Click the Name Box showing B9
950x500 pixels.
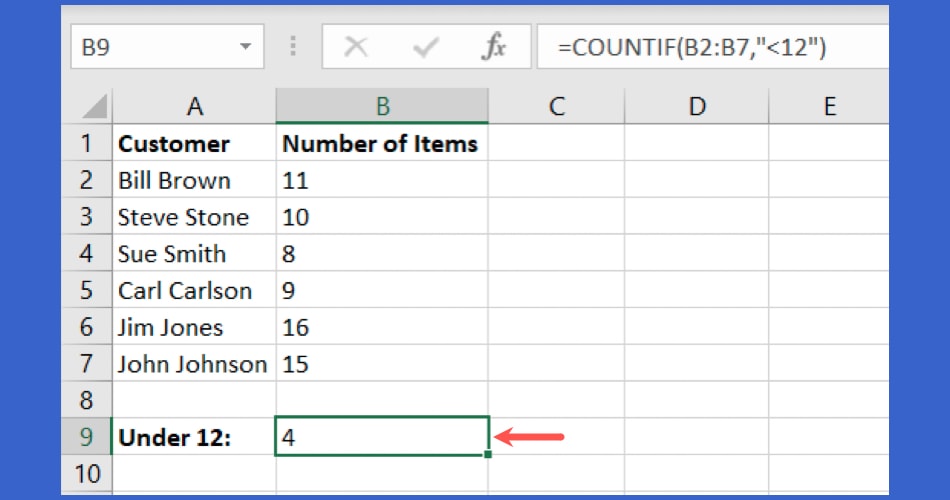point(167,47)
